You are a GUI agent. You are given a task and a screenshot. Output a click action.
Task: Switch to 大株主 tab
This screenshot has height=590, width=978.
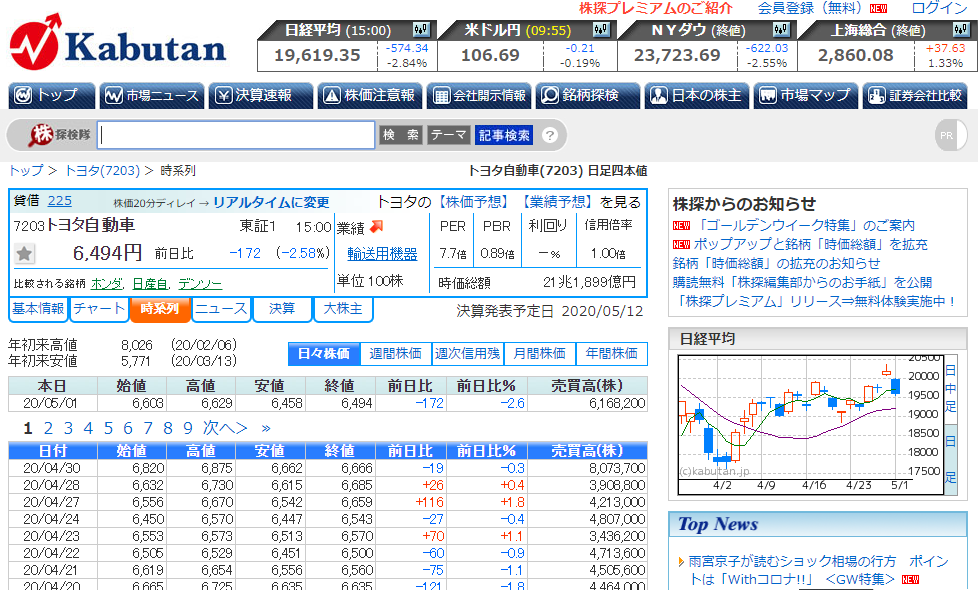point(343,309)
